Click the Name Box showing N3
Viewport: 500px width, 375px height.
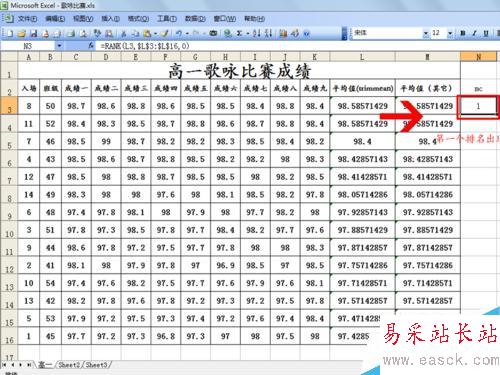[x=28, y=46]
